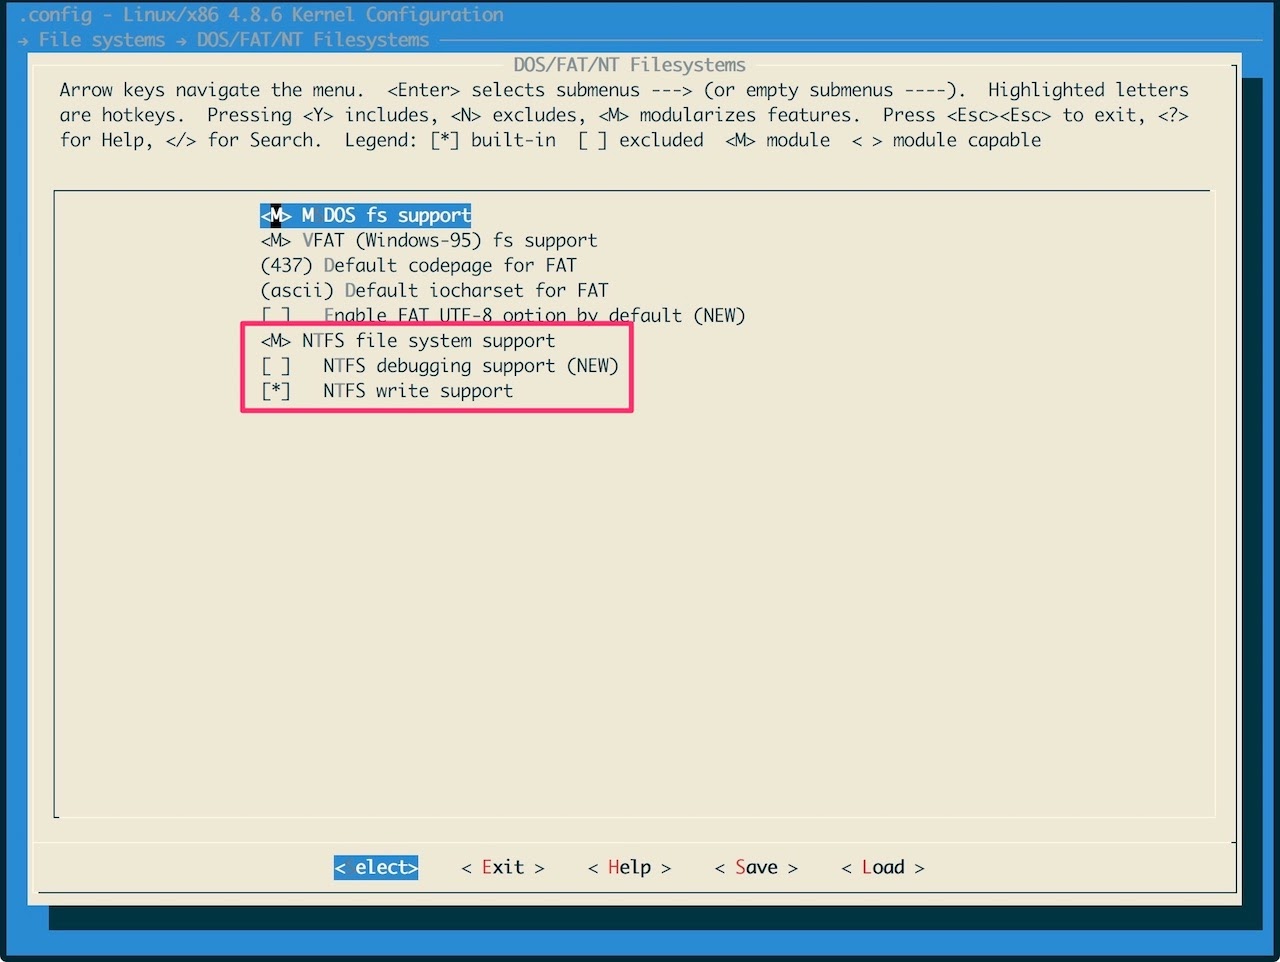Viewport: 1280px width, 962px height.
Task: Open Help from the bottom bar
Action: coord(629,867)
